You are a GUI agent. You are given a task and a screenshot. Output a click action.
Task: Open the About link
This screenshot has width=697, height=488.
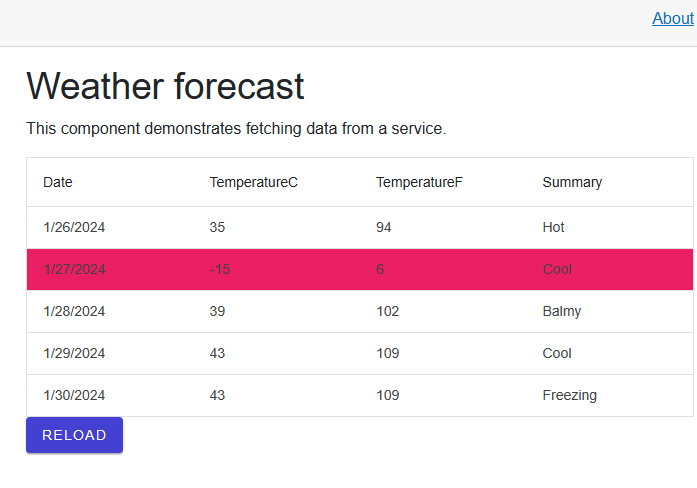(x=673, y=19)
